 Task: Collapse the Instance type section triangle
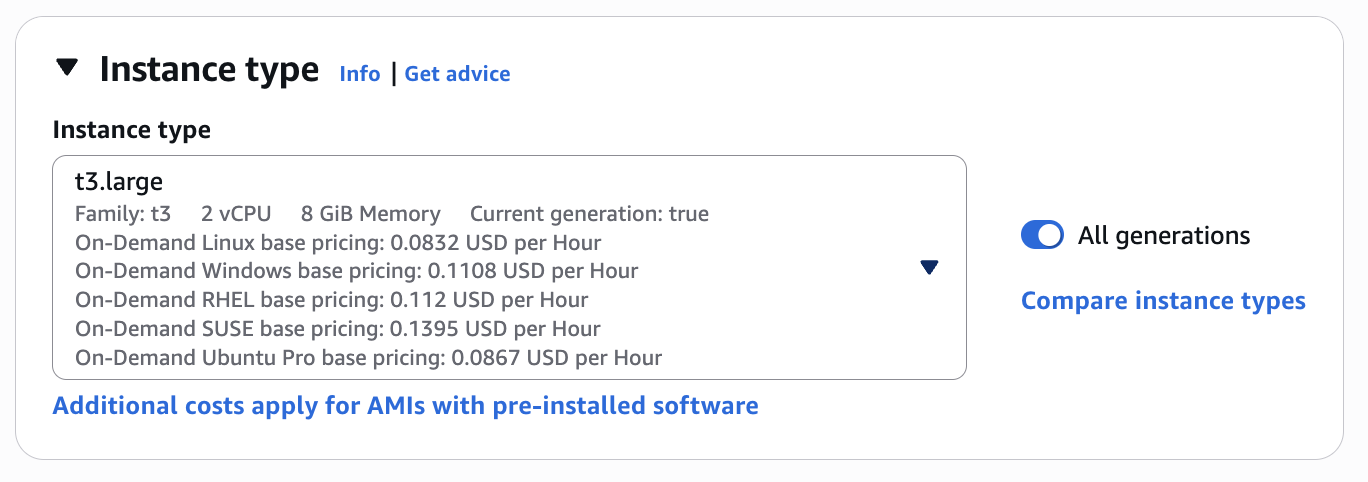(x=67, y=68)
